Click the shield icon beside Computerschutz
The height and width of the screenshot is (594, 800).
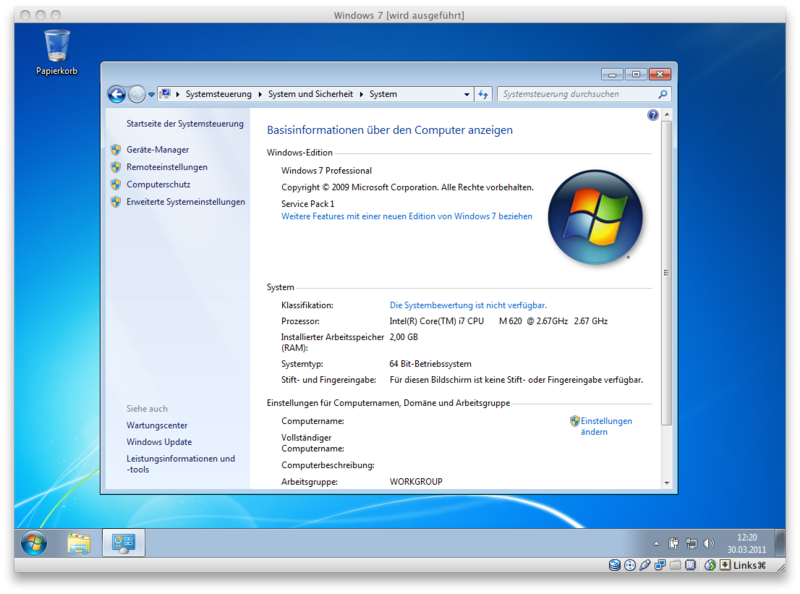[116, 185]
